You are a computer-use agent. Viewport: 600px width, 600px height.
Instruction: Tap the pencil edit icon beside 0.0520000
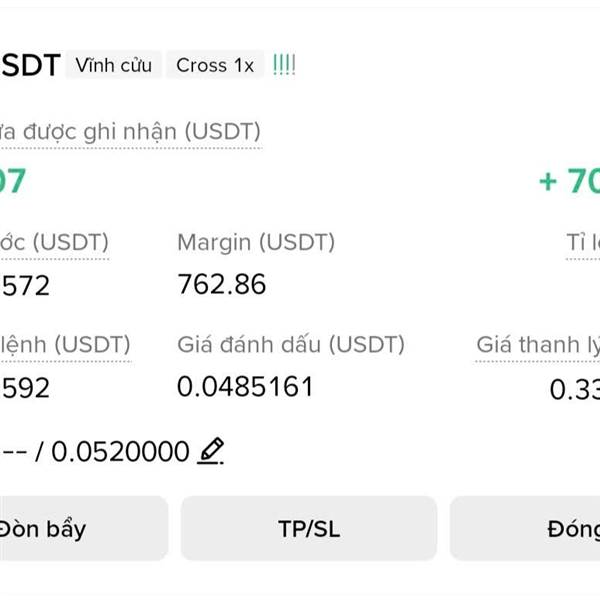tap(210, 451)
